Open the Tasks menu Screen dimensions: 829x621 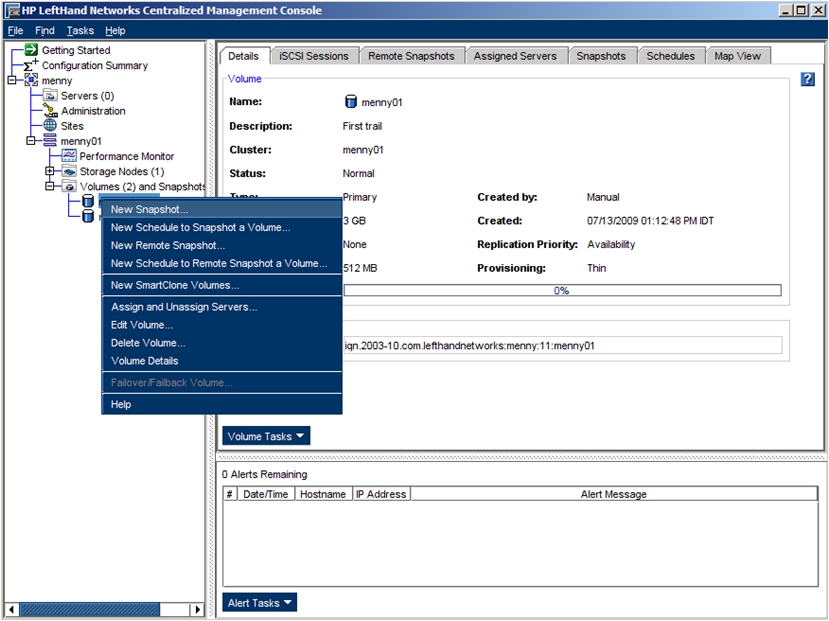pos(80,31)
